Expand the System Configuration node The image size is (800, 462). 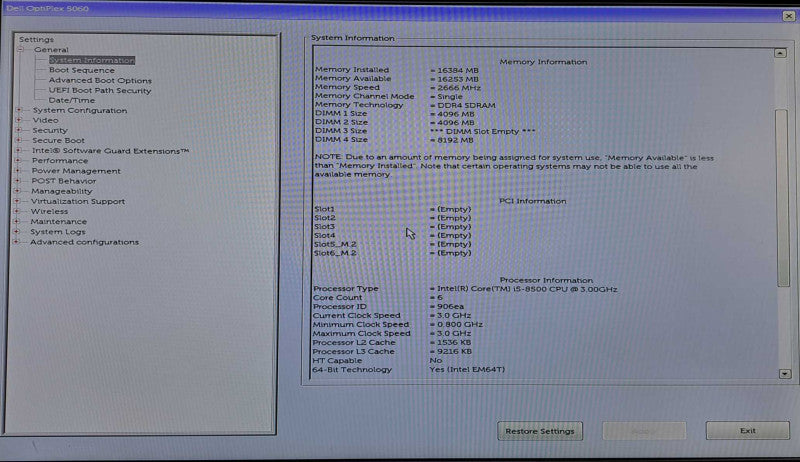coord(19,110)
